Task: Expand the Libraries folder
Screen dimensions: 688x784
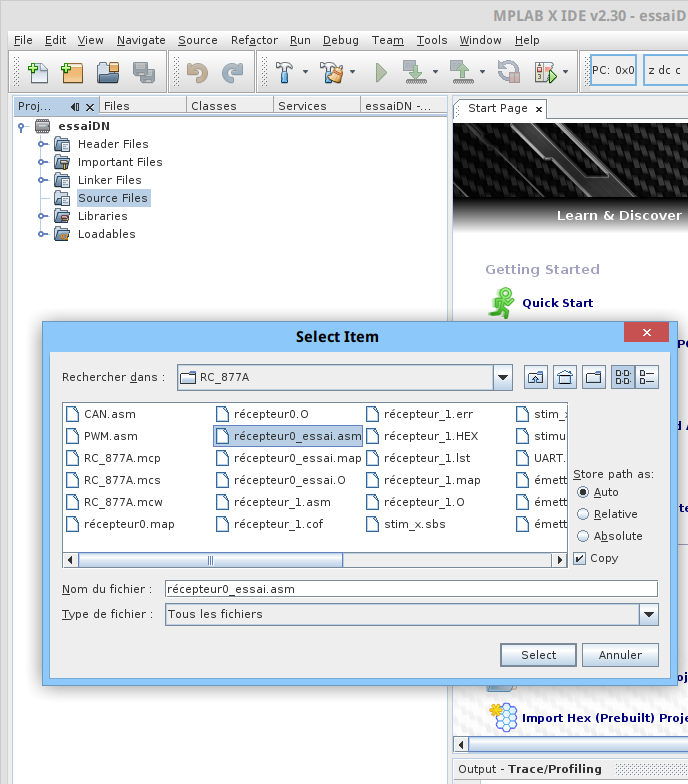Action: pyautogui.click(x=43, y=216)
